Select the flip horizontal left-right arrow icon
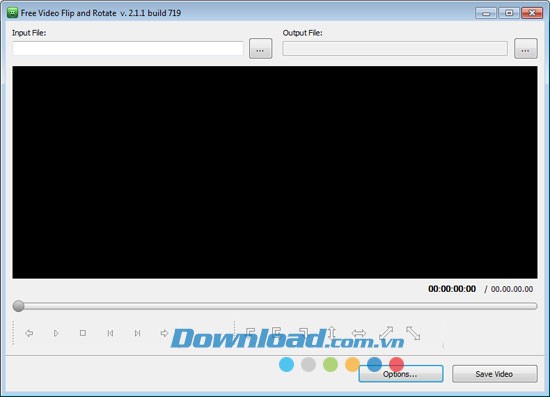 coord(358,333)
